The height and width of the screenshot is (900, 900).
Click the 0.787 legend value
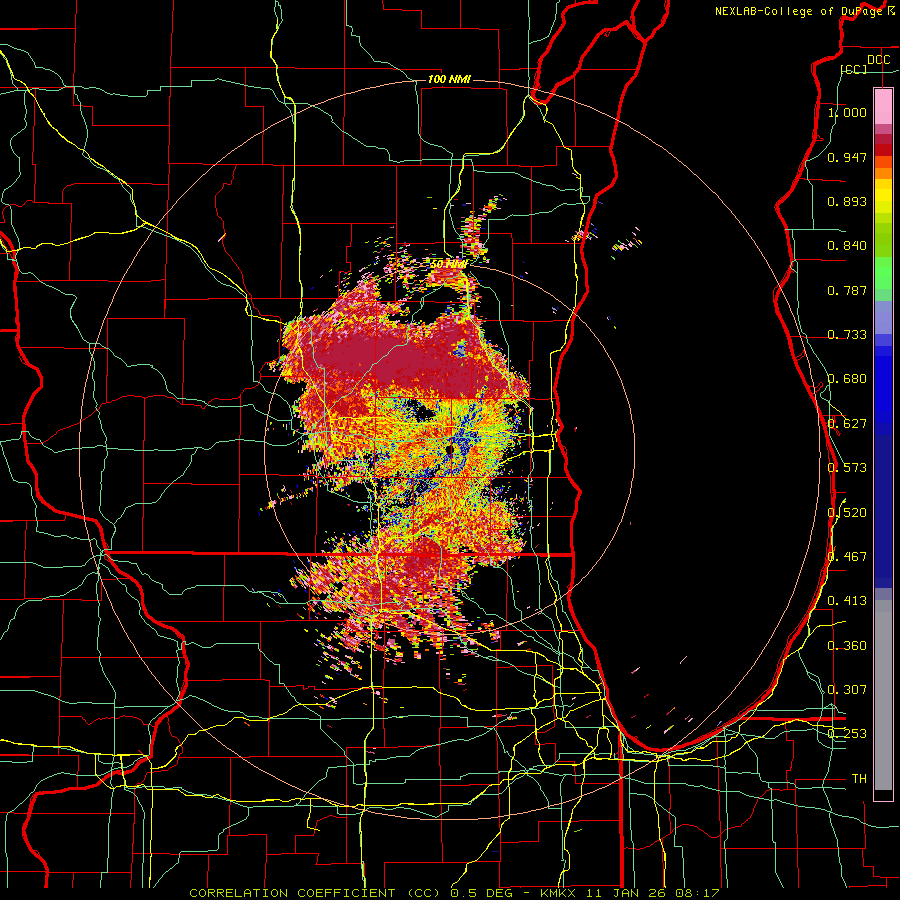[x=847, y=290]
